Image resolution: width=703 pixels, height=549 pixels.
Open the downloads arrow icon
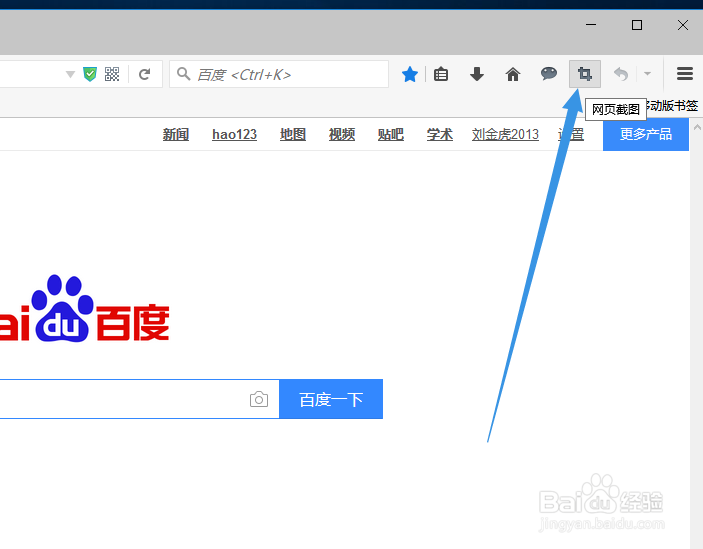click(x=477, y=74)
